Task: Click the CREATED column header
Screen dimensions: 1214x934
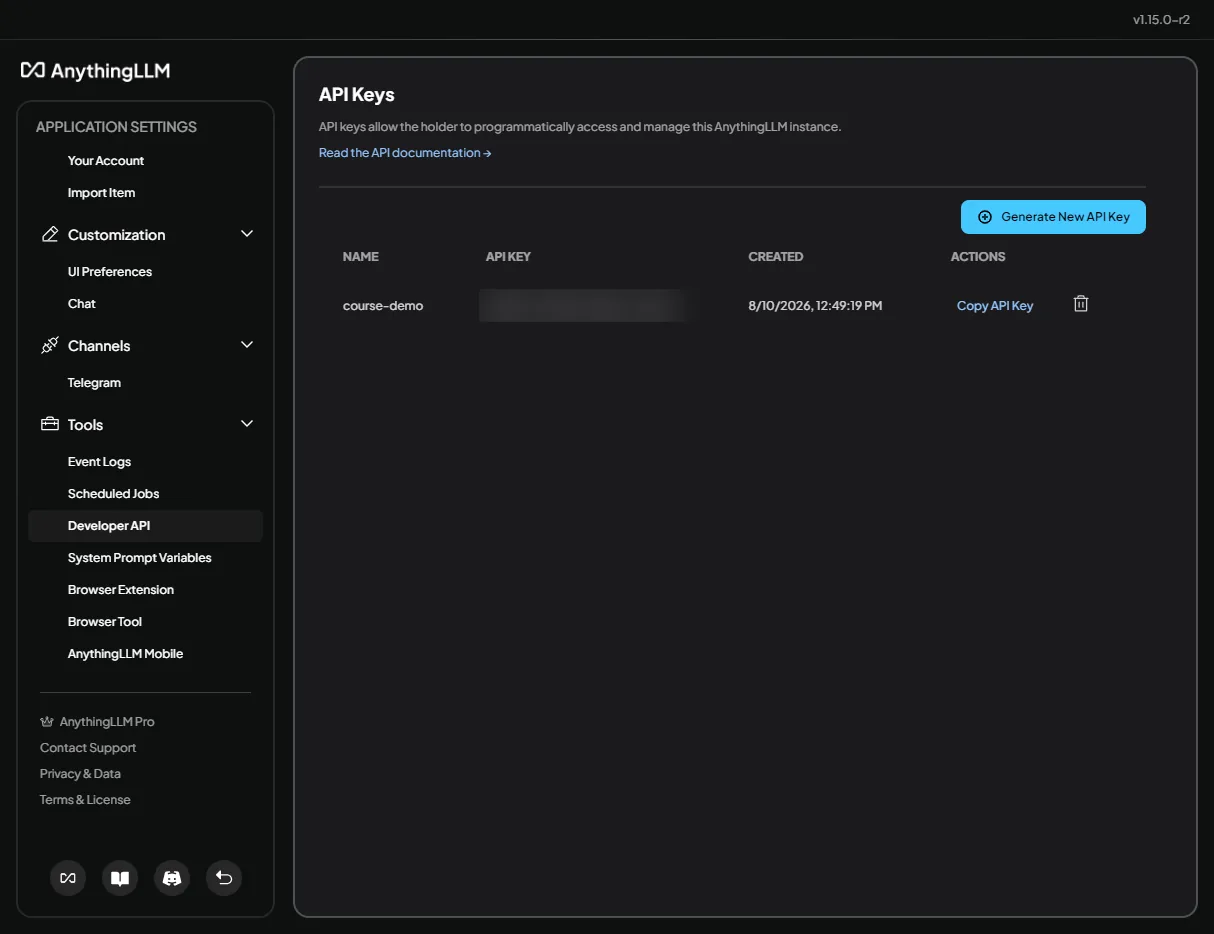Action: (x=776, y=256)
